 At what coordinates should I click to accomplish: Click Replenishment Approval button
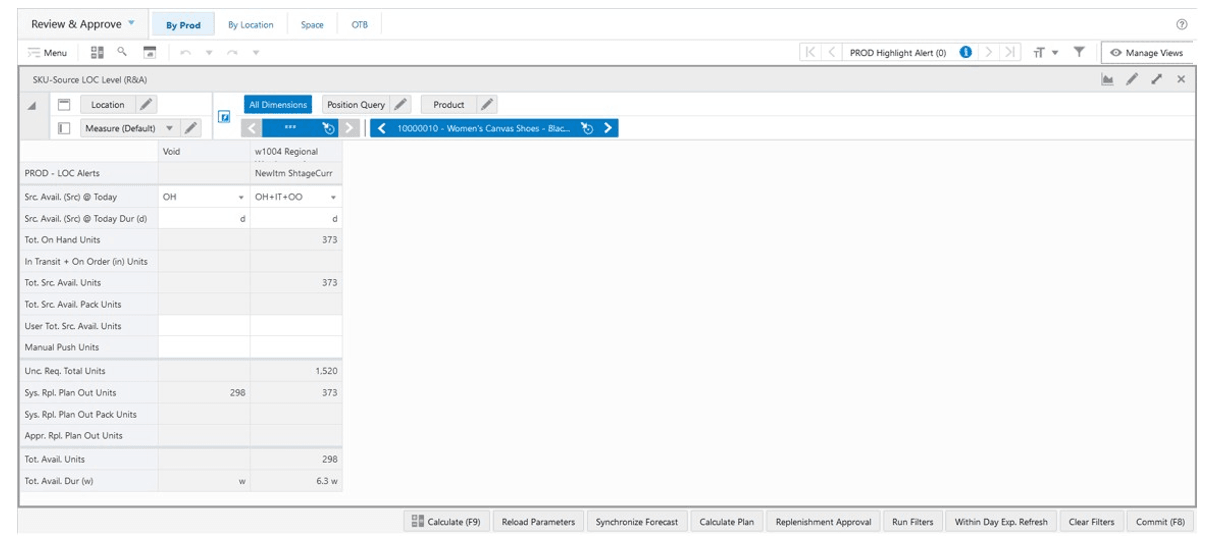pyautogui.click(x=824, y=522)
